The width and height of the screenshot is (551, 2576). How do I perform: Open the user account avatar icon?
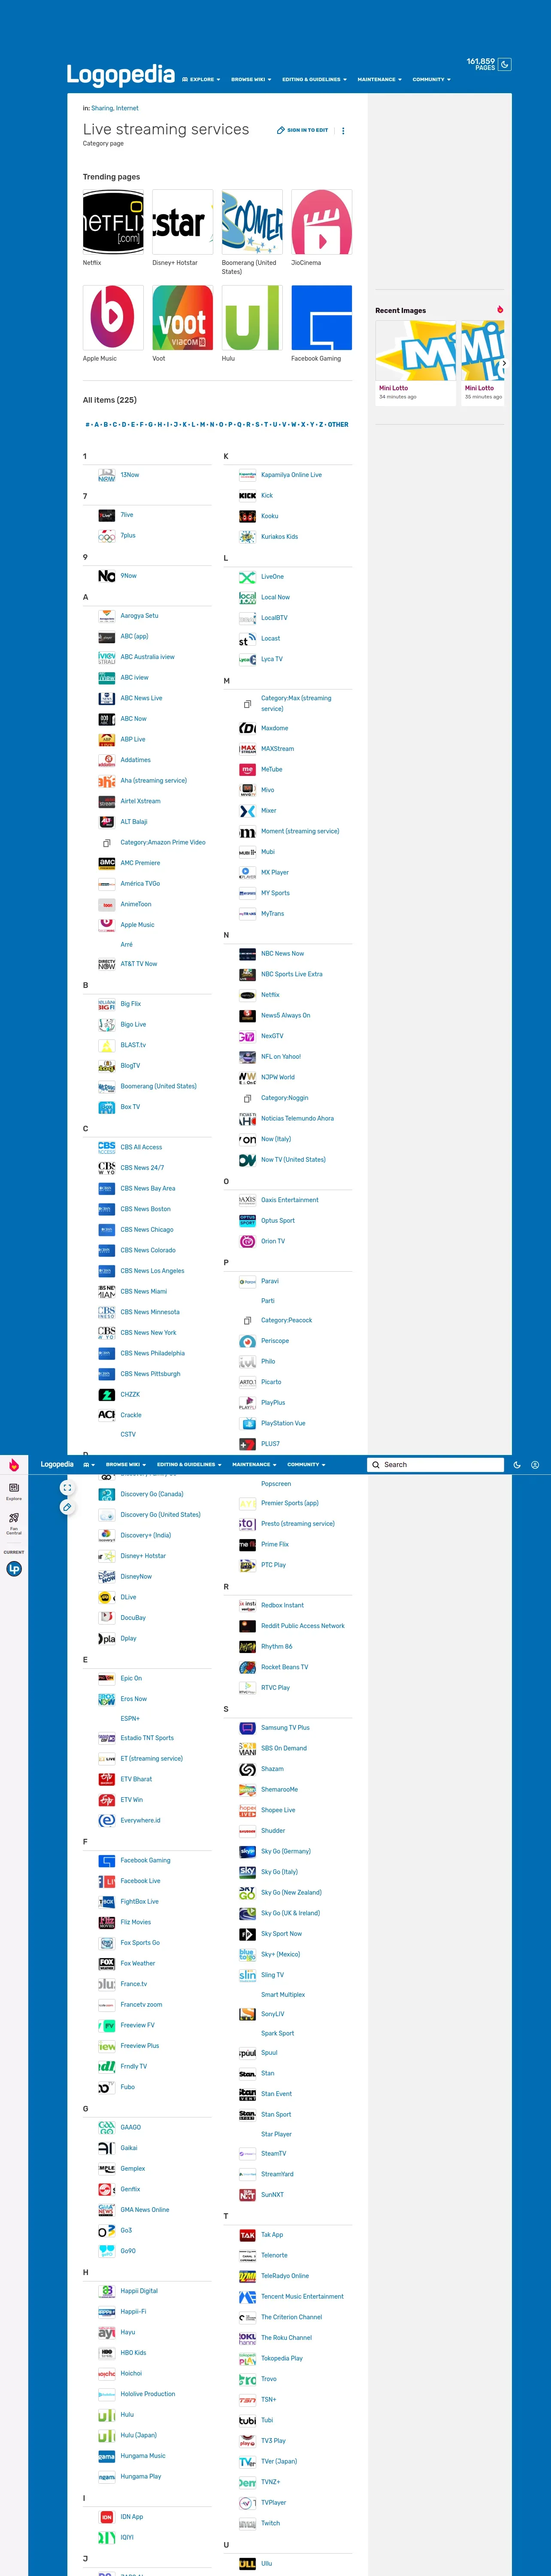click(x=535, y=1464)
